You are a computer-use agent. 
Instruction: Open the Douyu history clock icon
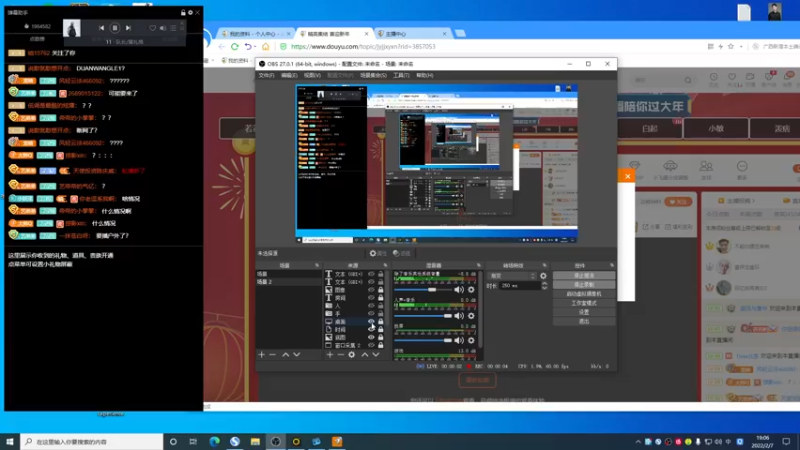(713, 78)
